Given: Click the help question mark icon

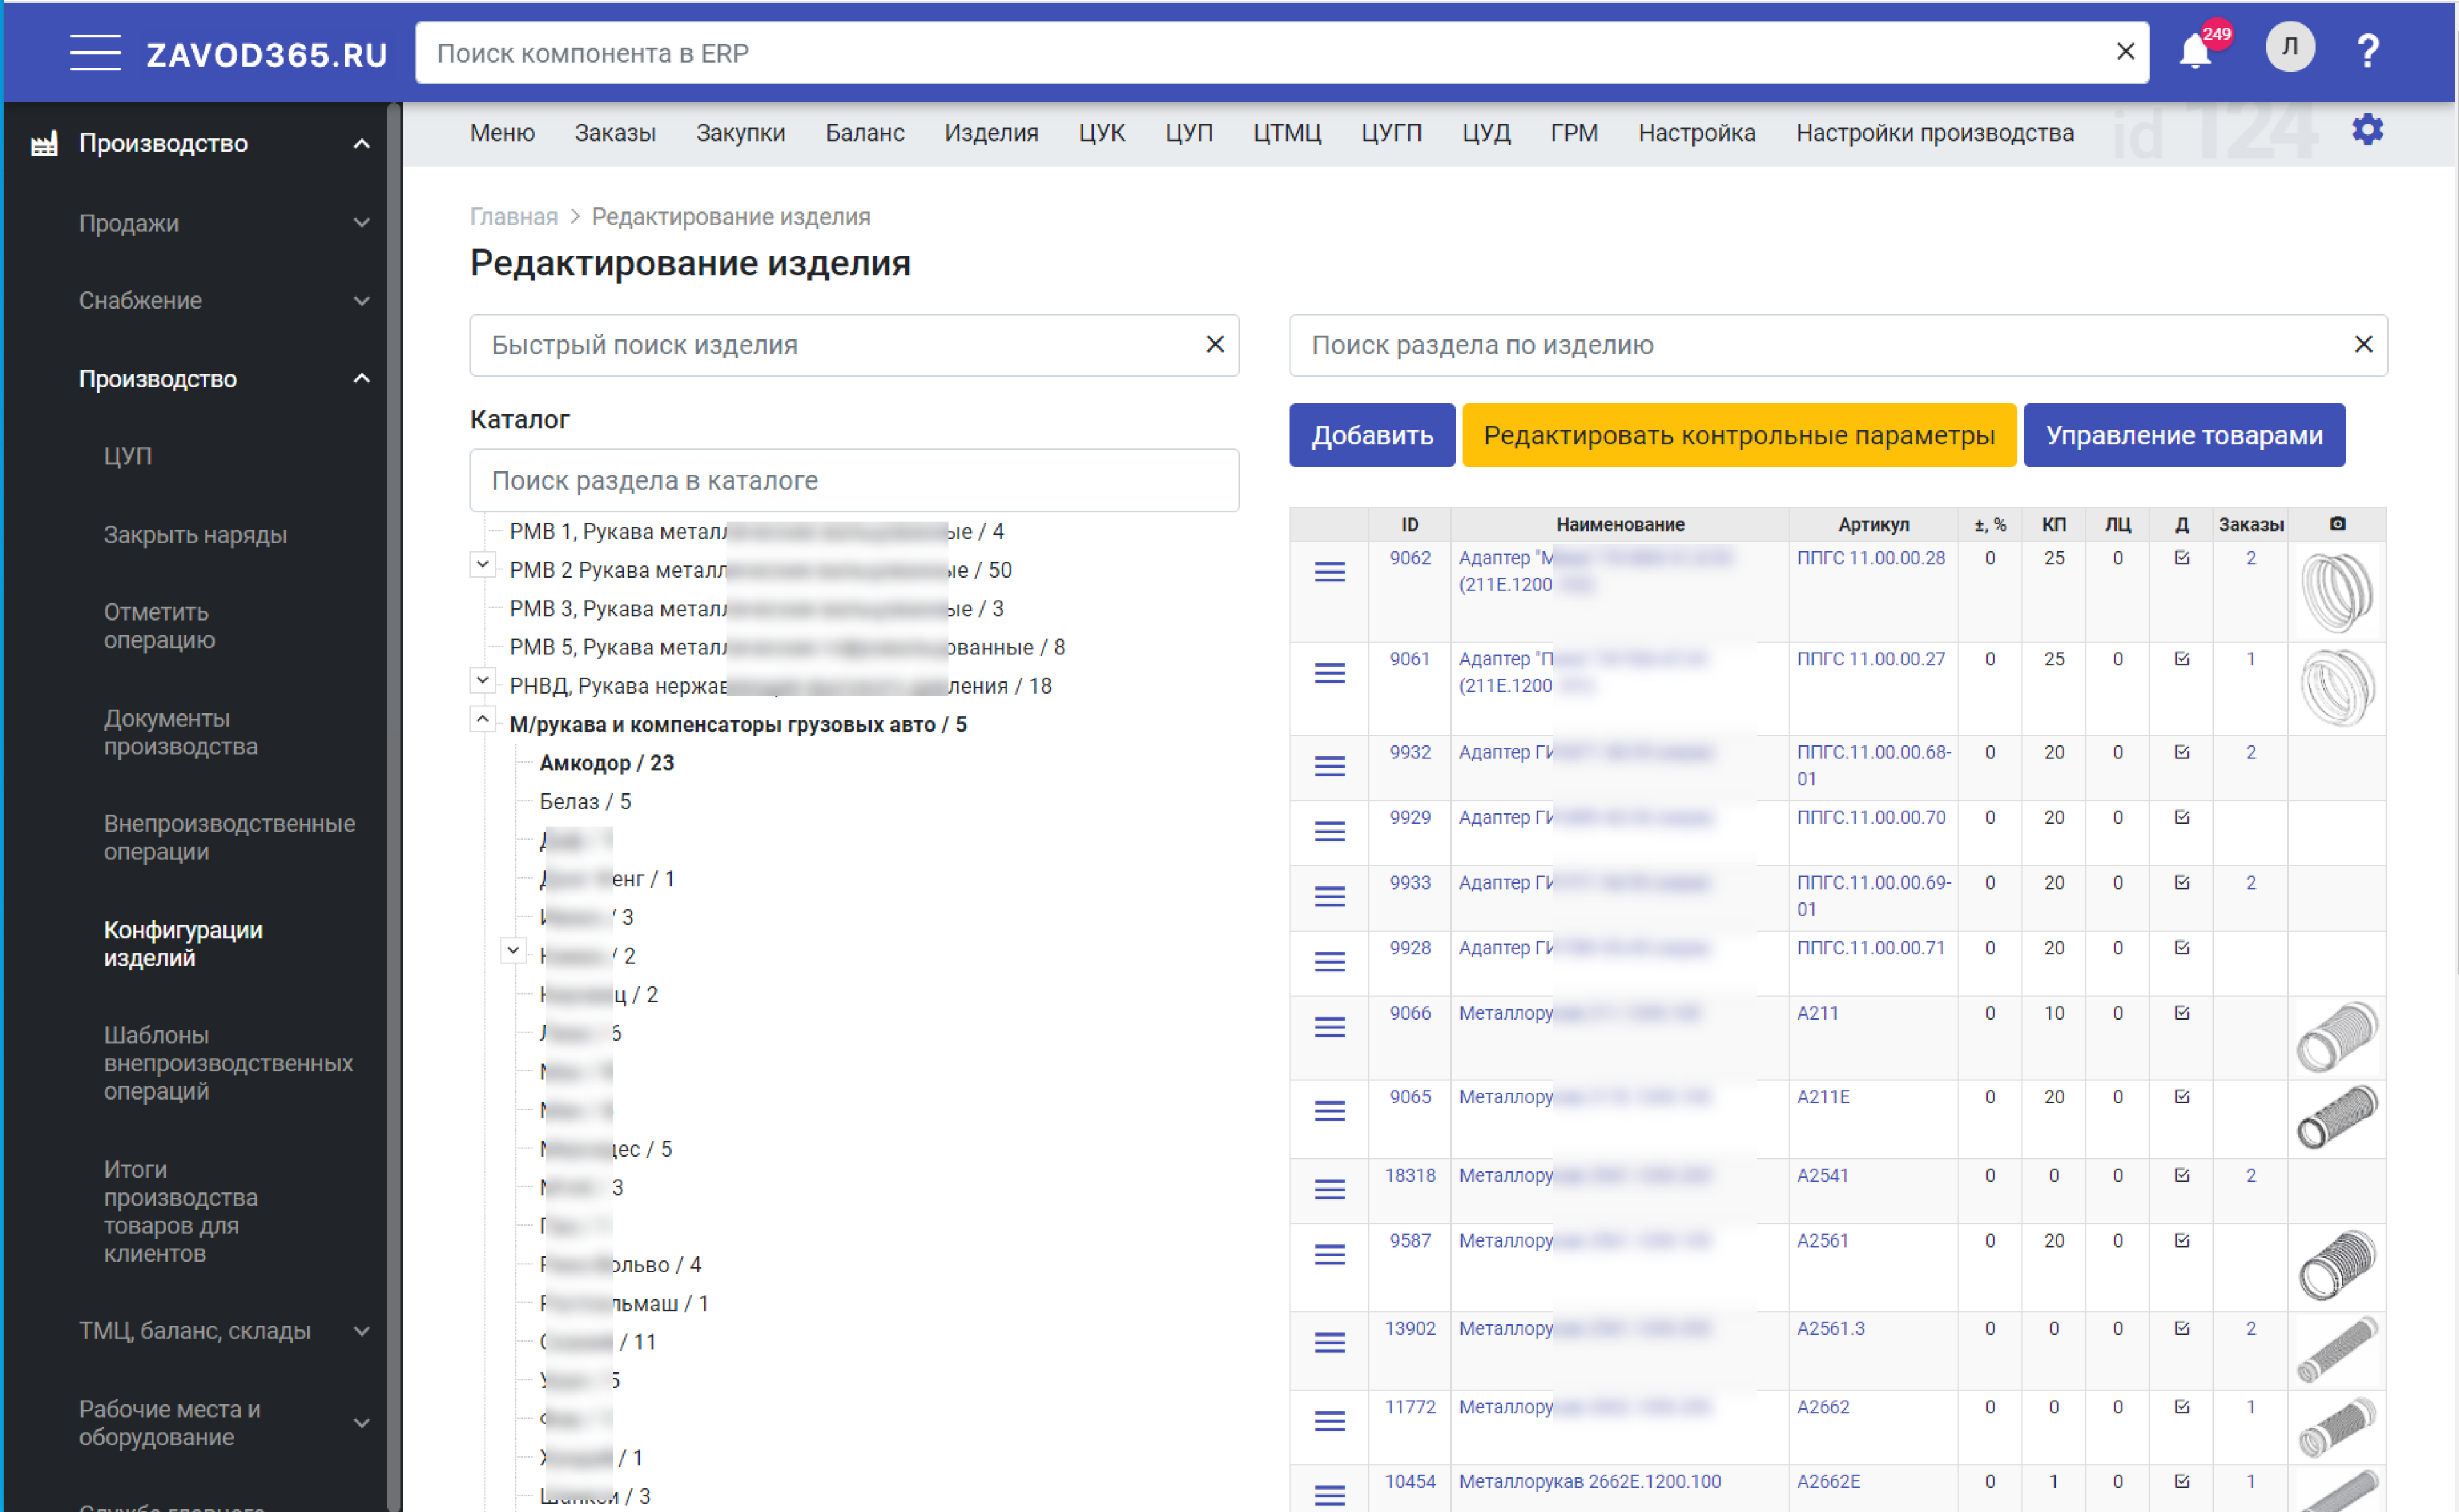Looking at the screenshot, I should [2367, 51].
